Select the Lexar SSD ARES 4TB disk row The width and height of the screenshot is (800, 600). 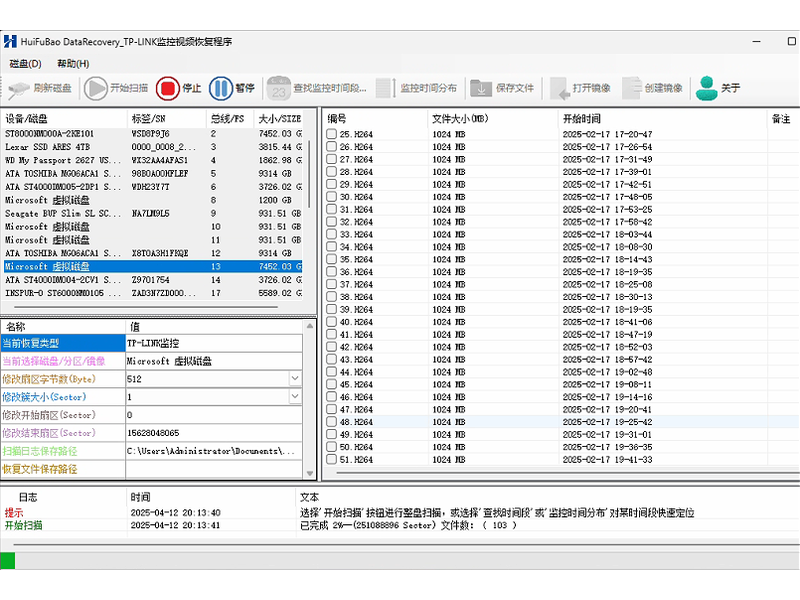click(x=153, y=147)
